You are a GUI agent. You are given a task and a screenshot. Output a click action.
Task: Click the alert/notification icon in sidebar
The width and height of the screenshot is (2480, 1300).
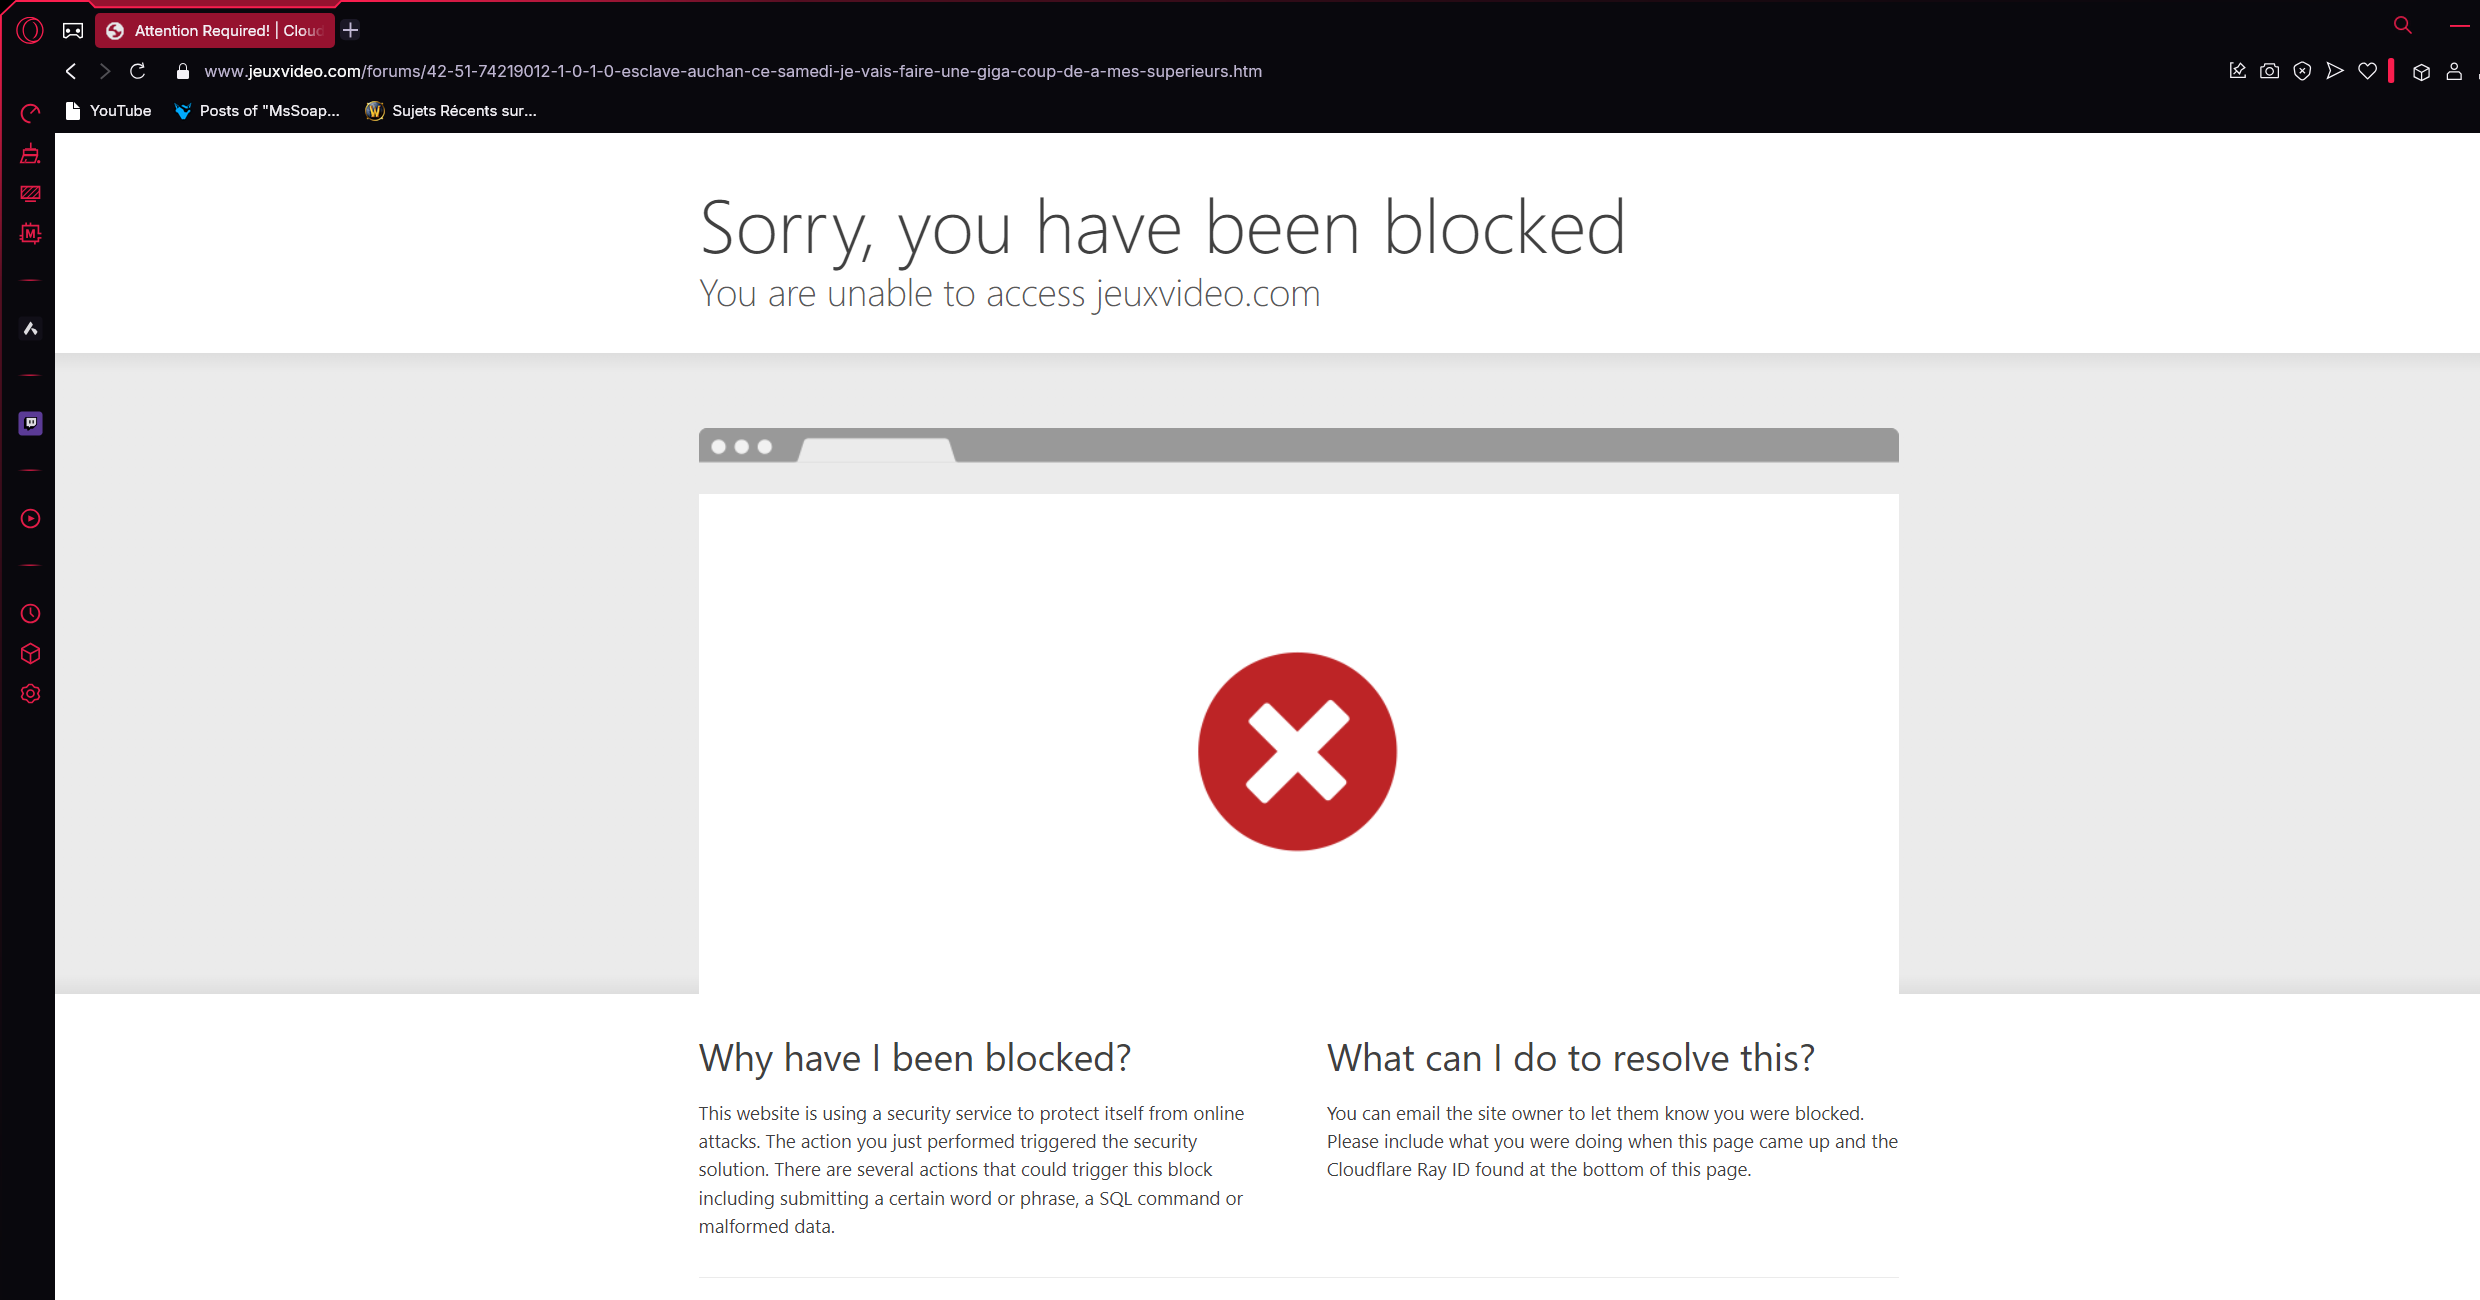(x=30, y=154)
